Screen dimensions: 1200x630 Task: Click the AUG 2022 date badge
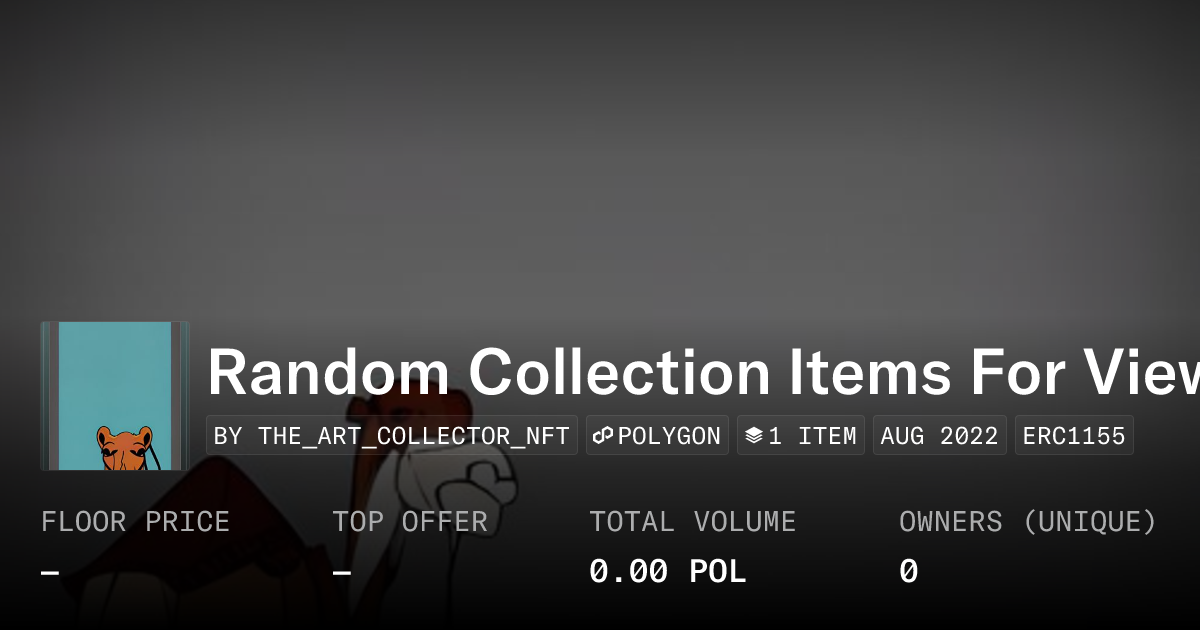coord(940,436)
